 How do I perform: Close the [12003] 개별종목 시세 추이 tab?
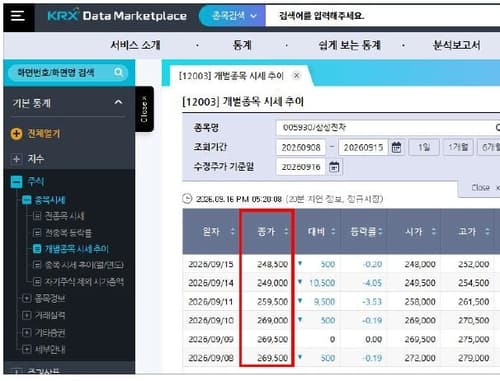[296, 76]
